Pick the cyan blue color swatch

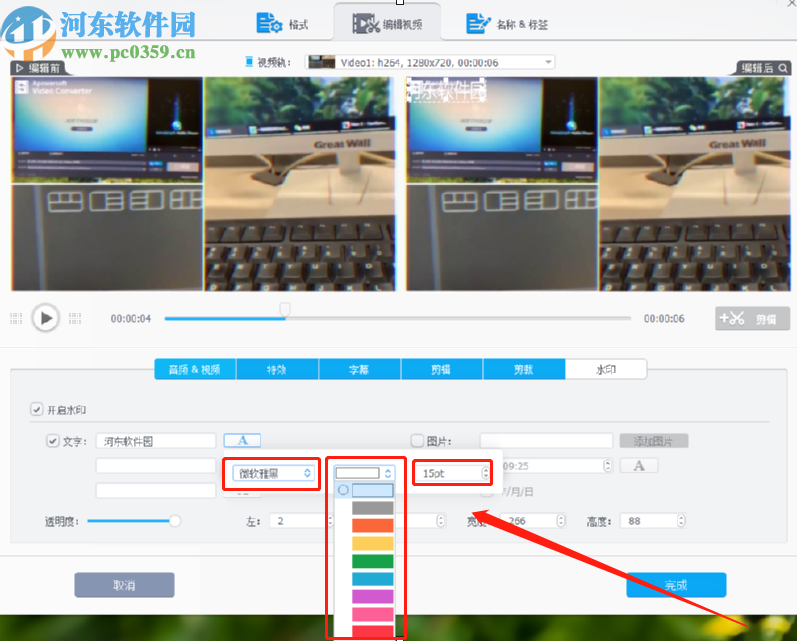tap(373, 579)
